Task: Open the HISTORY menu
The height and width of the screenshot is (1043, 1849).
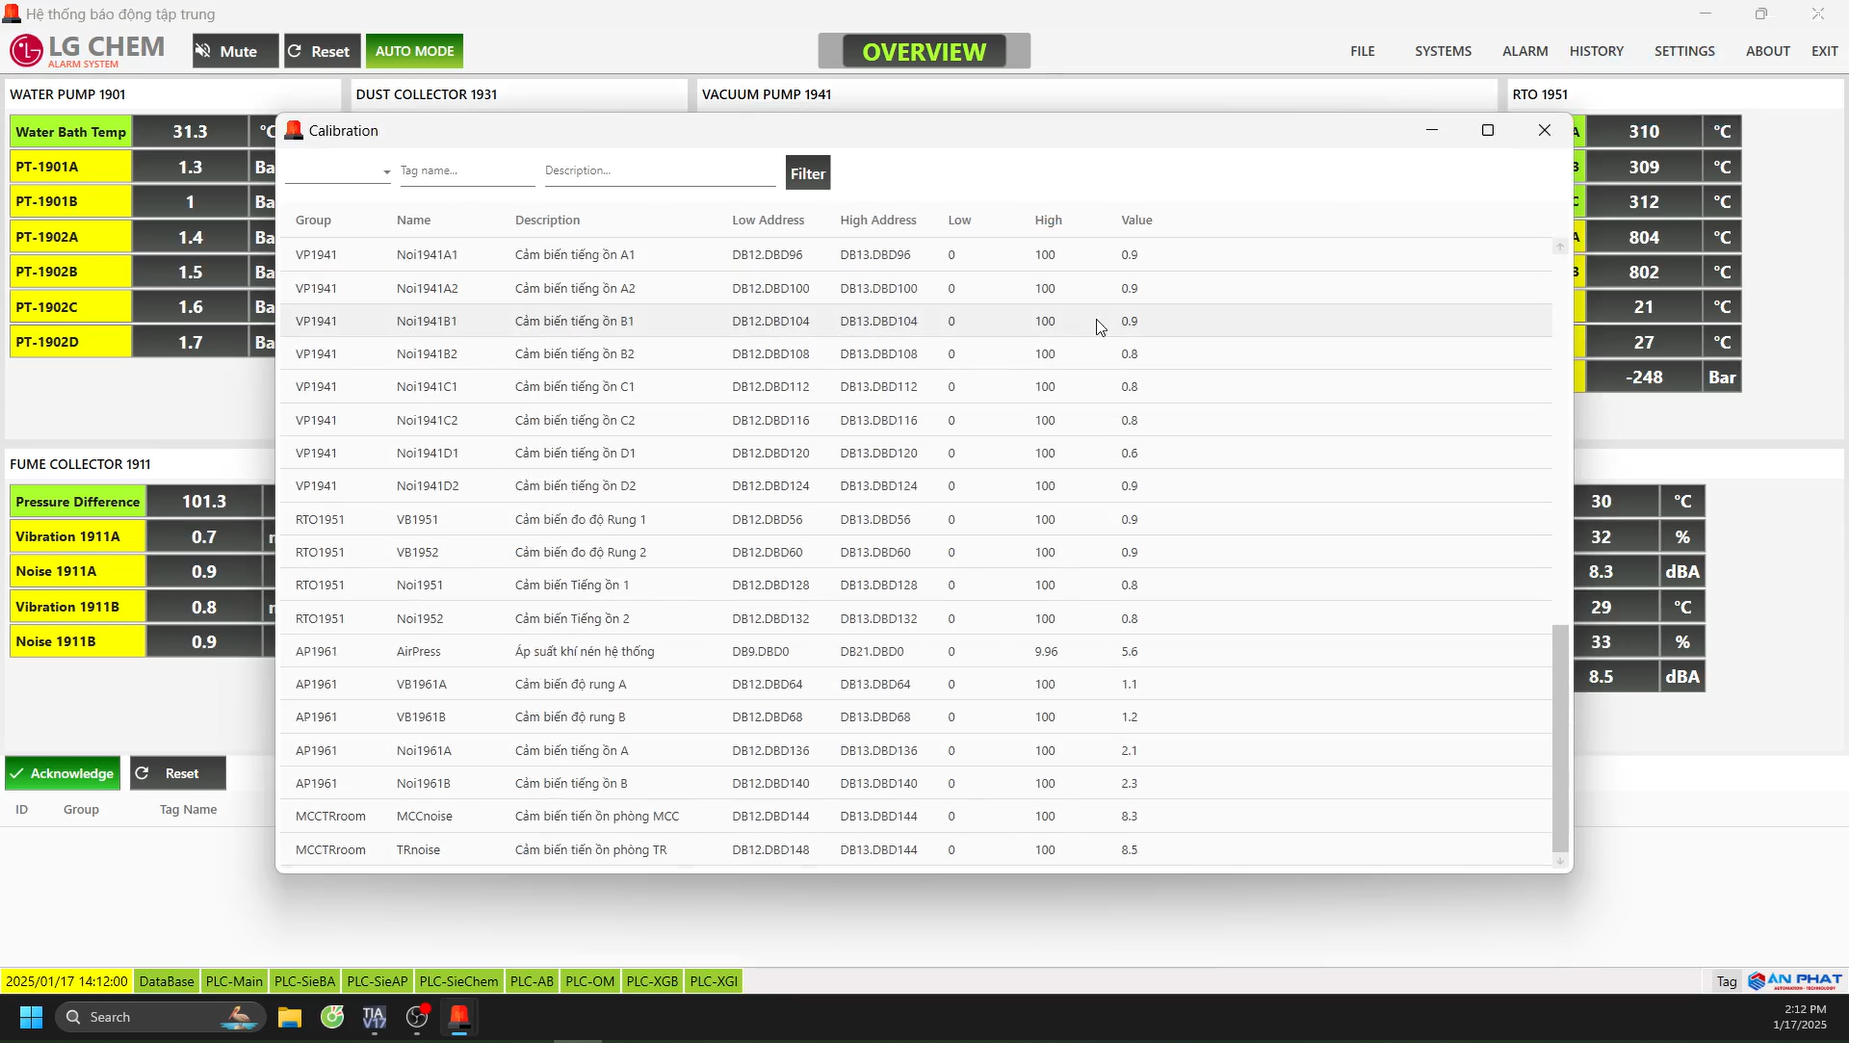Action: tap(1596, 51)
